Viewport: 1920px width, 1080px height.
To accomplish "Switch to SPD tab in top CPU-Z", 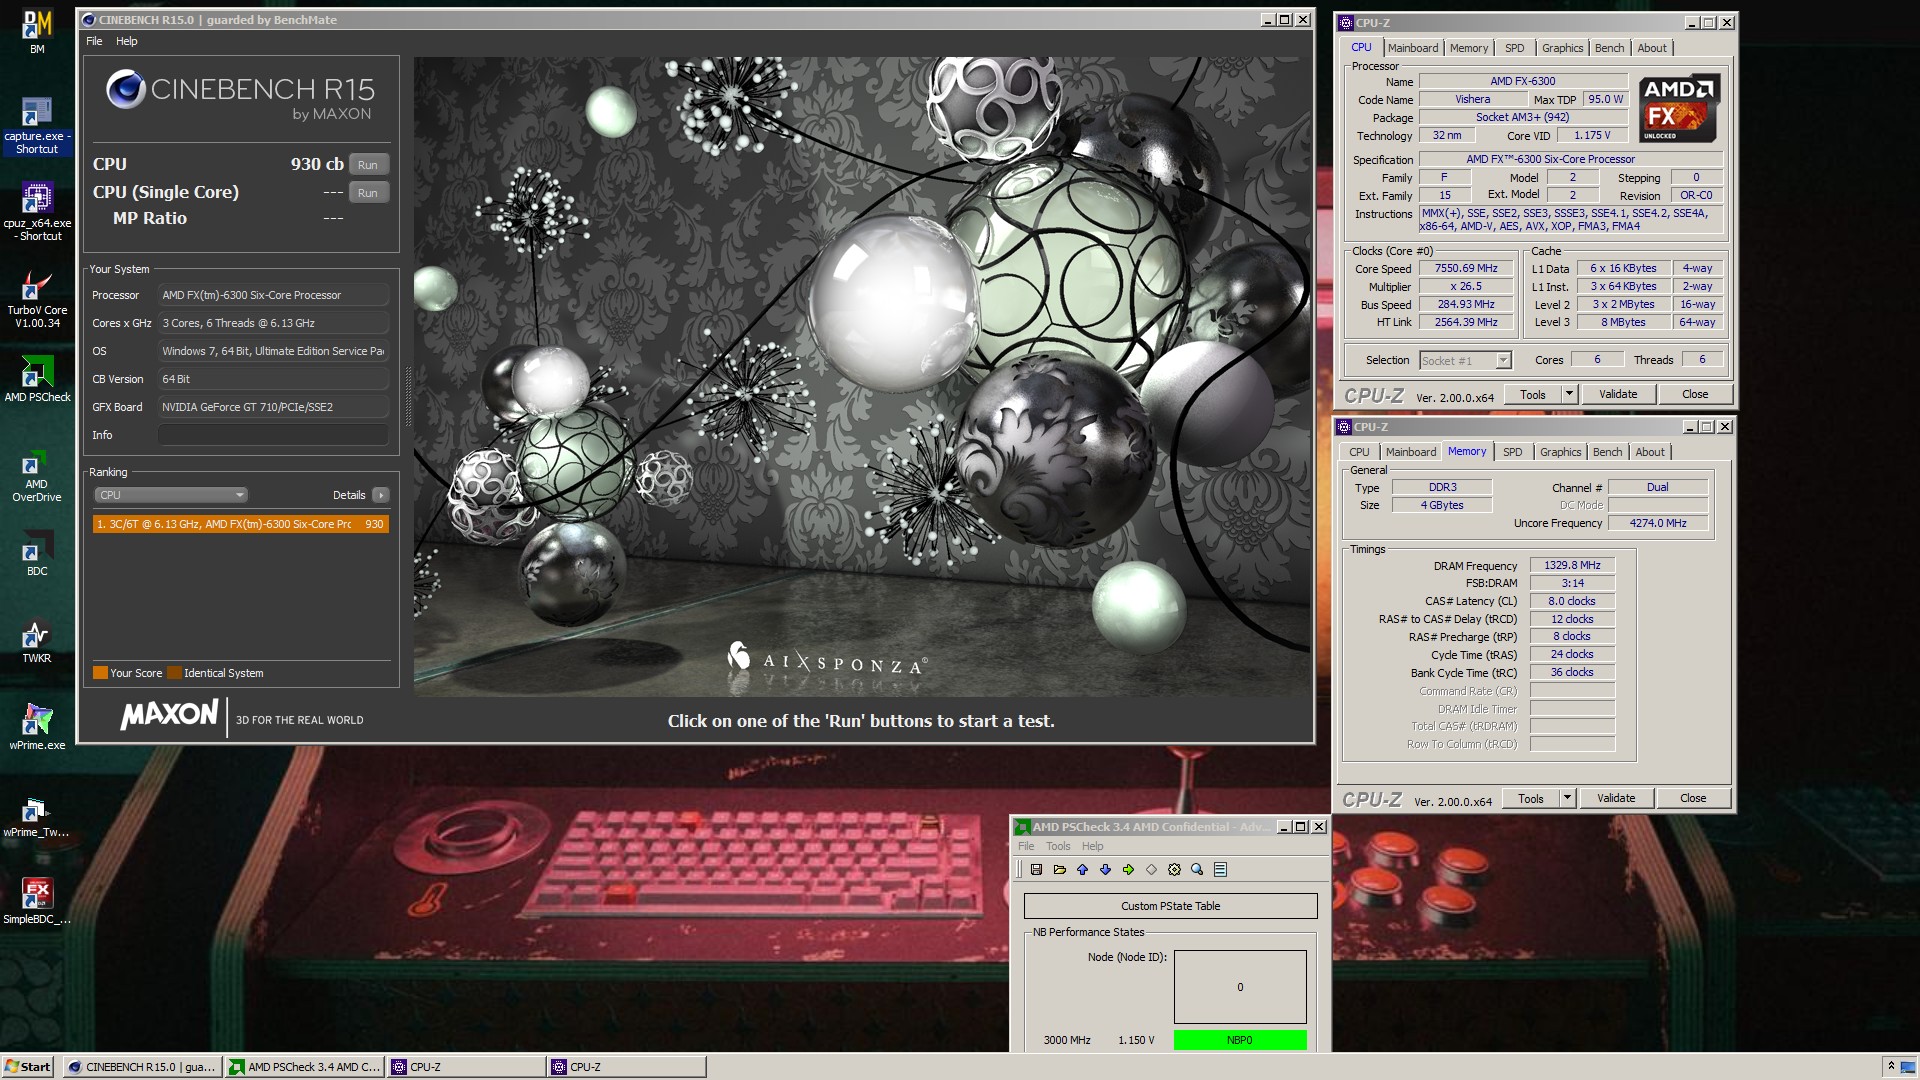I will (1514, 48).
